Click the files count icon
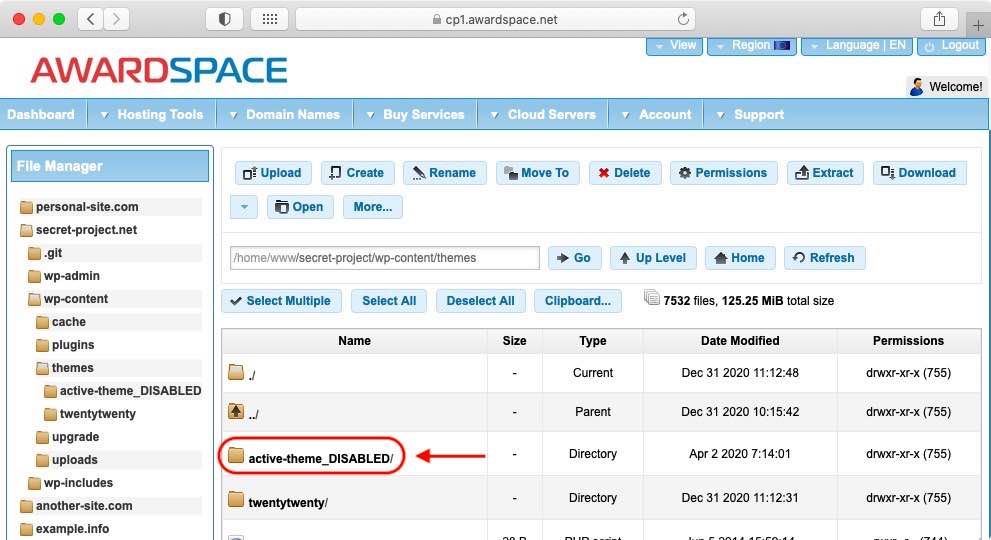 (652, 297)
